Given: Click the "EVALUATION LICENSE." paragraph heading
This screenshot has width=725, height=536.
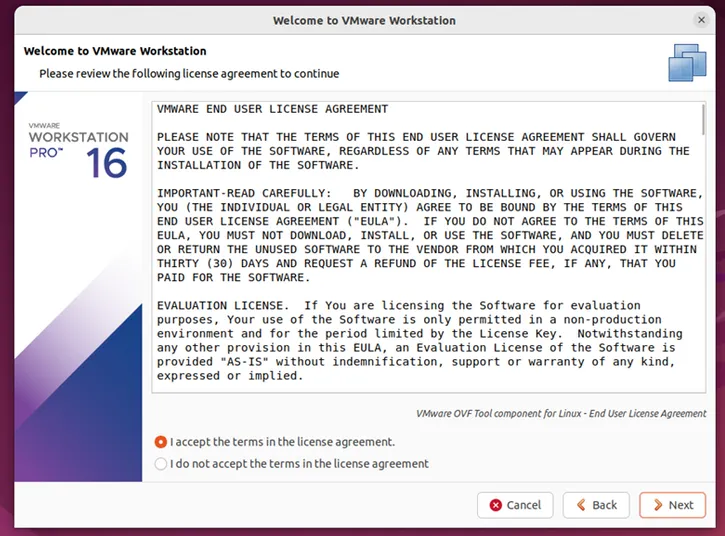Looking at the screenshot, I should pyautogui.click(x=223, y=306).
